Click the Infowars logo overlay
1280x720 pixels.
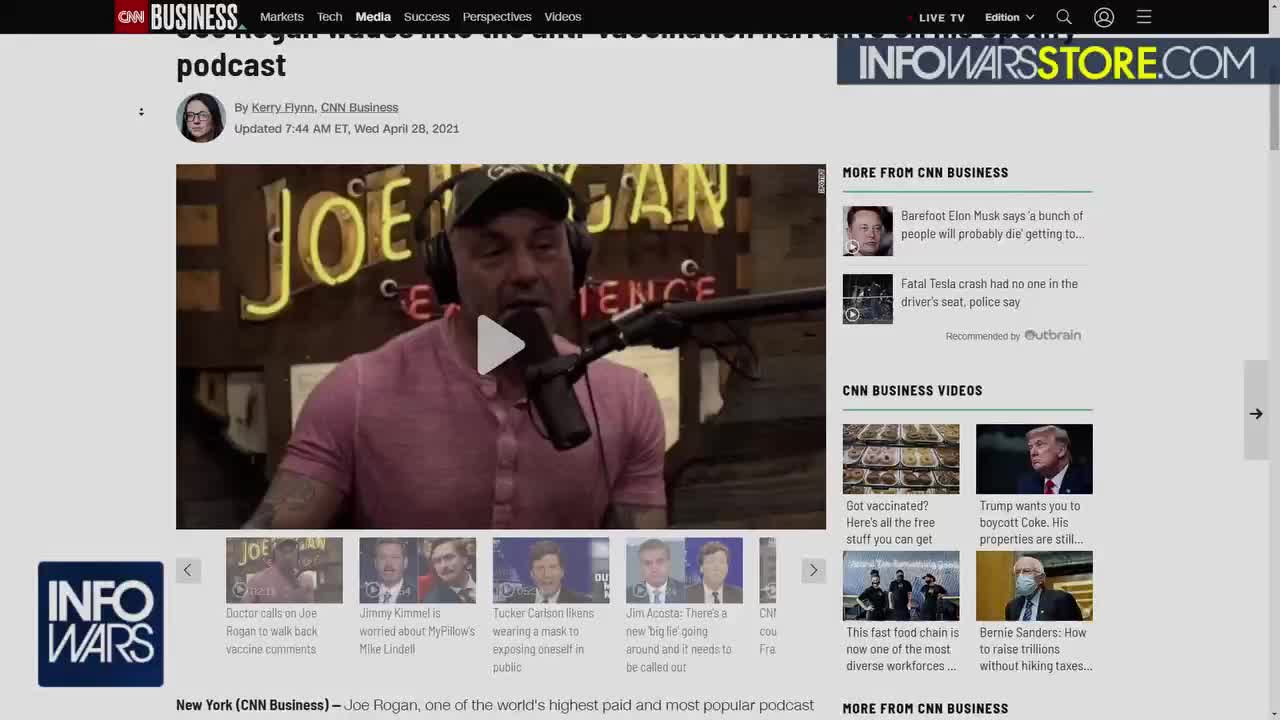click(x=101, y=624)
